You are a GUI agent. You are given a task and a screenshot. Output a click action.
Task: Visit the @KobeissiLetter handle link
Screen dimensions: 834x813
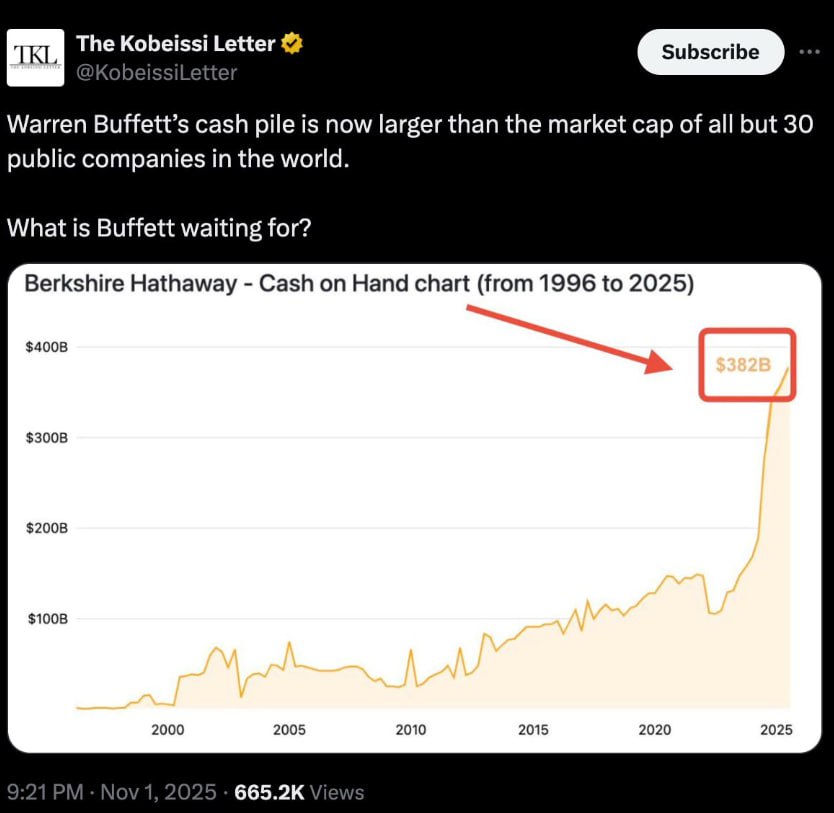[x=157, y=72]
